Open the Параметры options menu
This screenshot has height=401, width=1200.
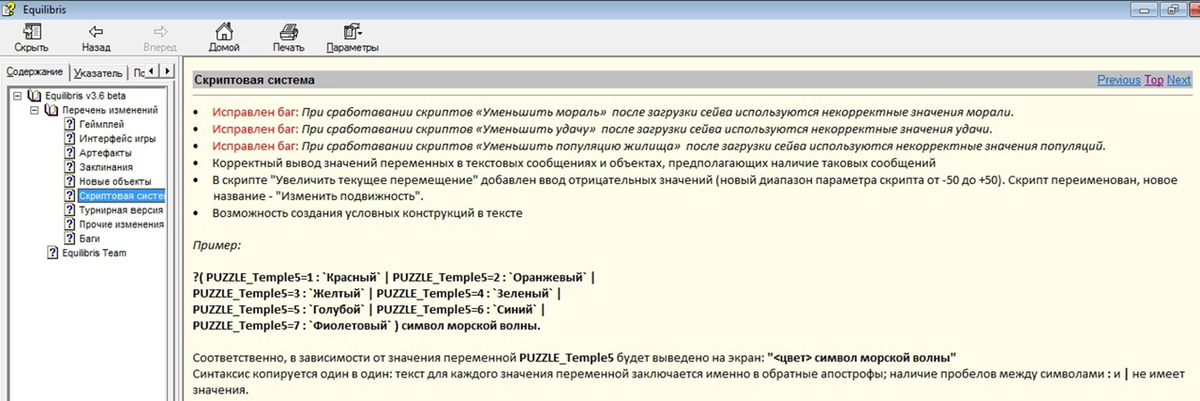tap(352, 38)
